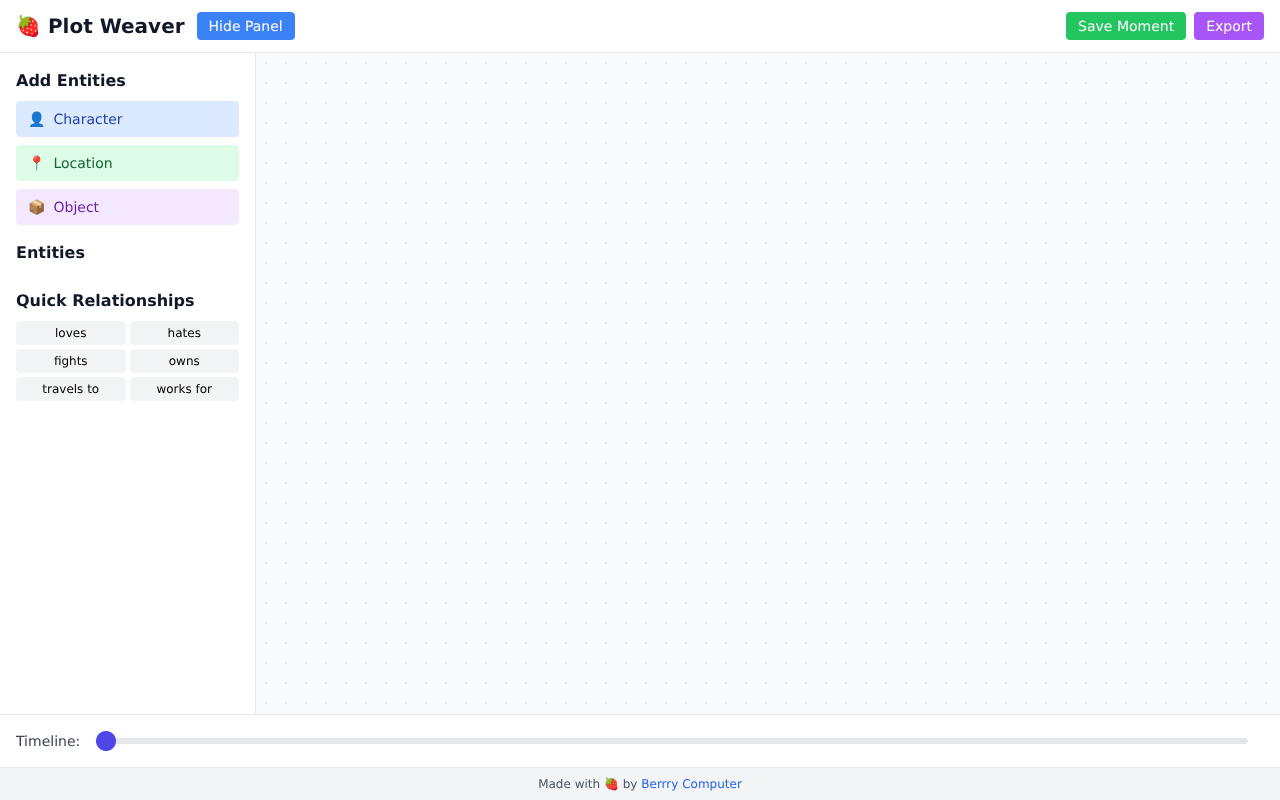
Task: Click the purple Export button
Action: [1228, 26]
